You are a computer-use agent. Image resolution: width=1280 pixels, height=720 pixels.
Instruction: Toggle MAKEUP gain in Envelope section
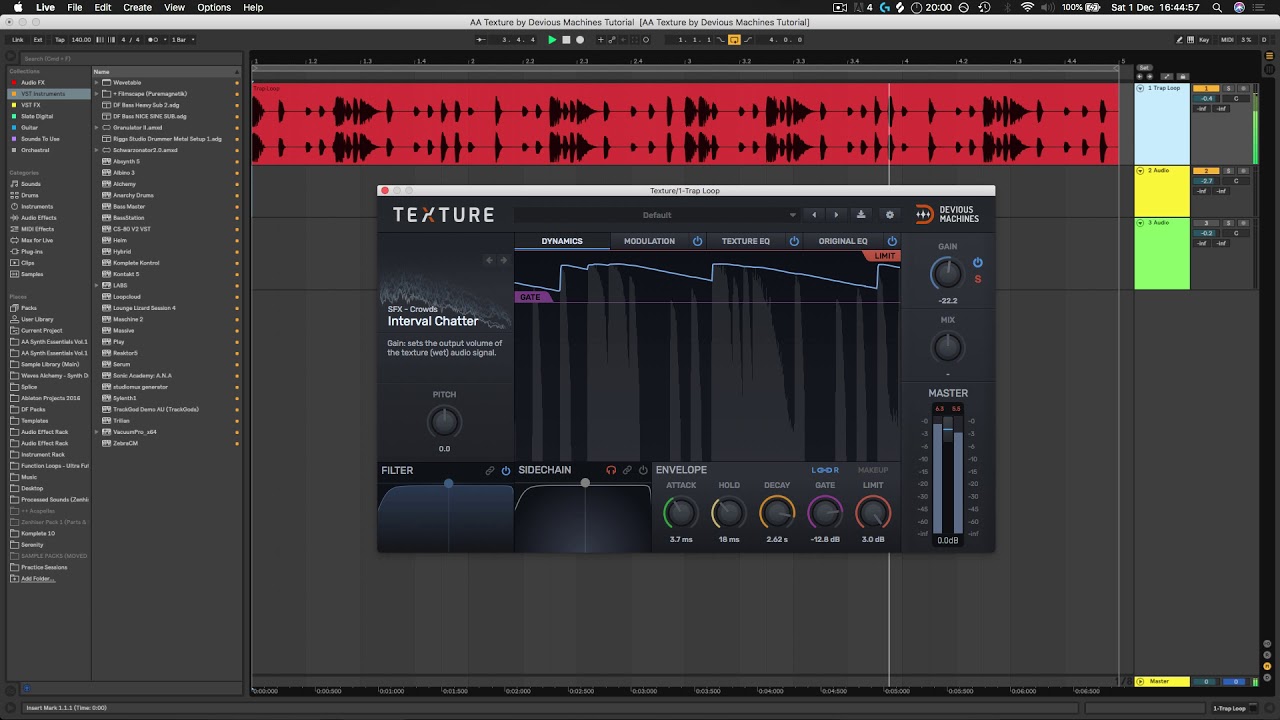click(873, 470)
